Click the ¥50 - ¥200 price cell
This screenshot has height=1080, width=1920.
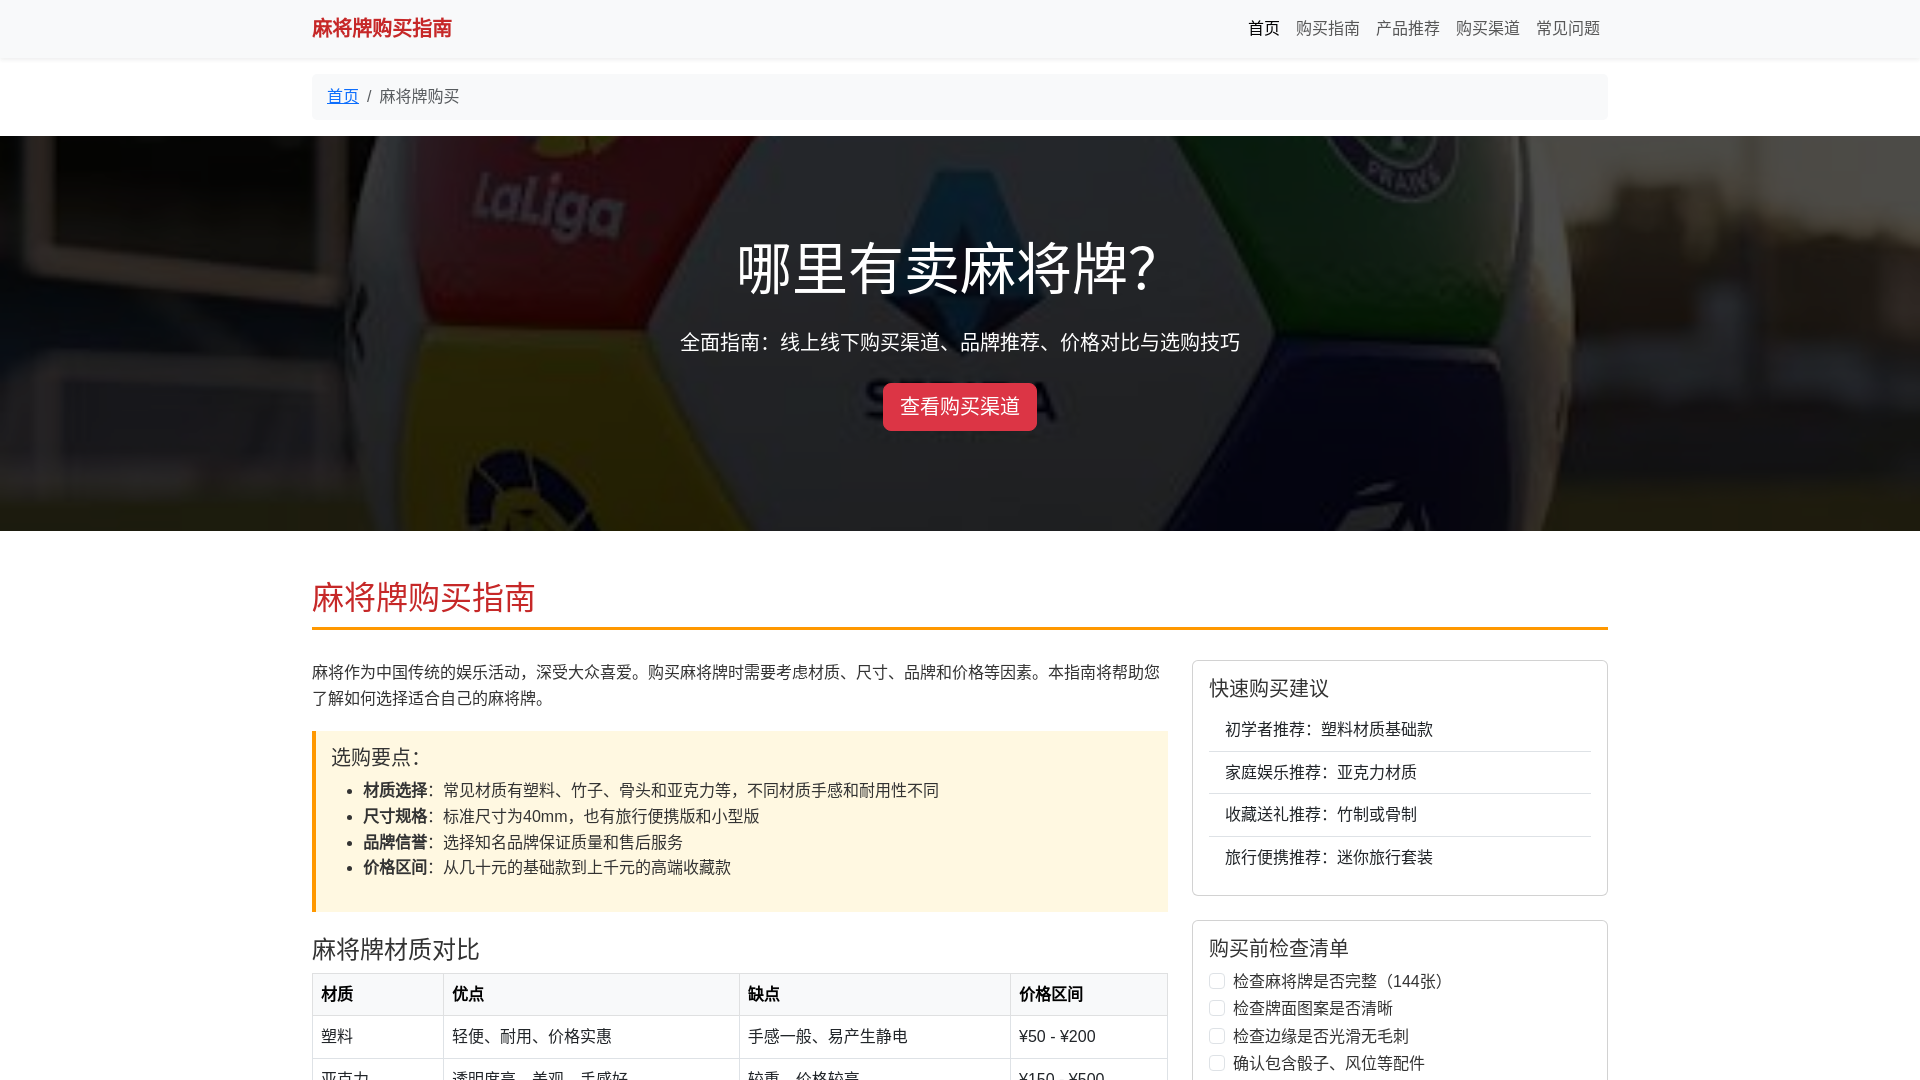click(x=1089, y=1036)
